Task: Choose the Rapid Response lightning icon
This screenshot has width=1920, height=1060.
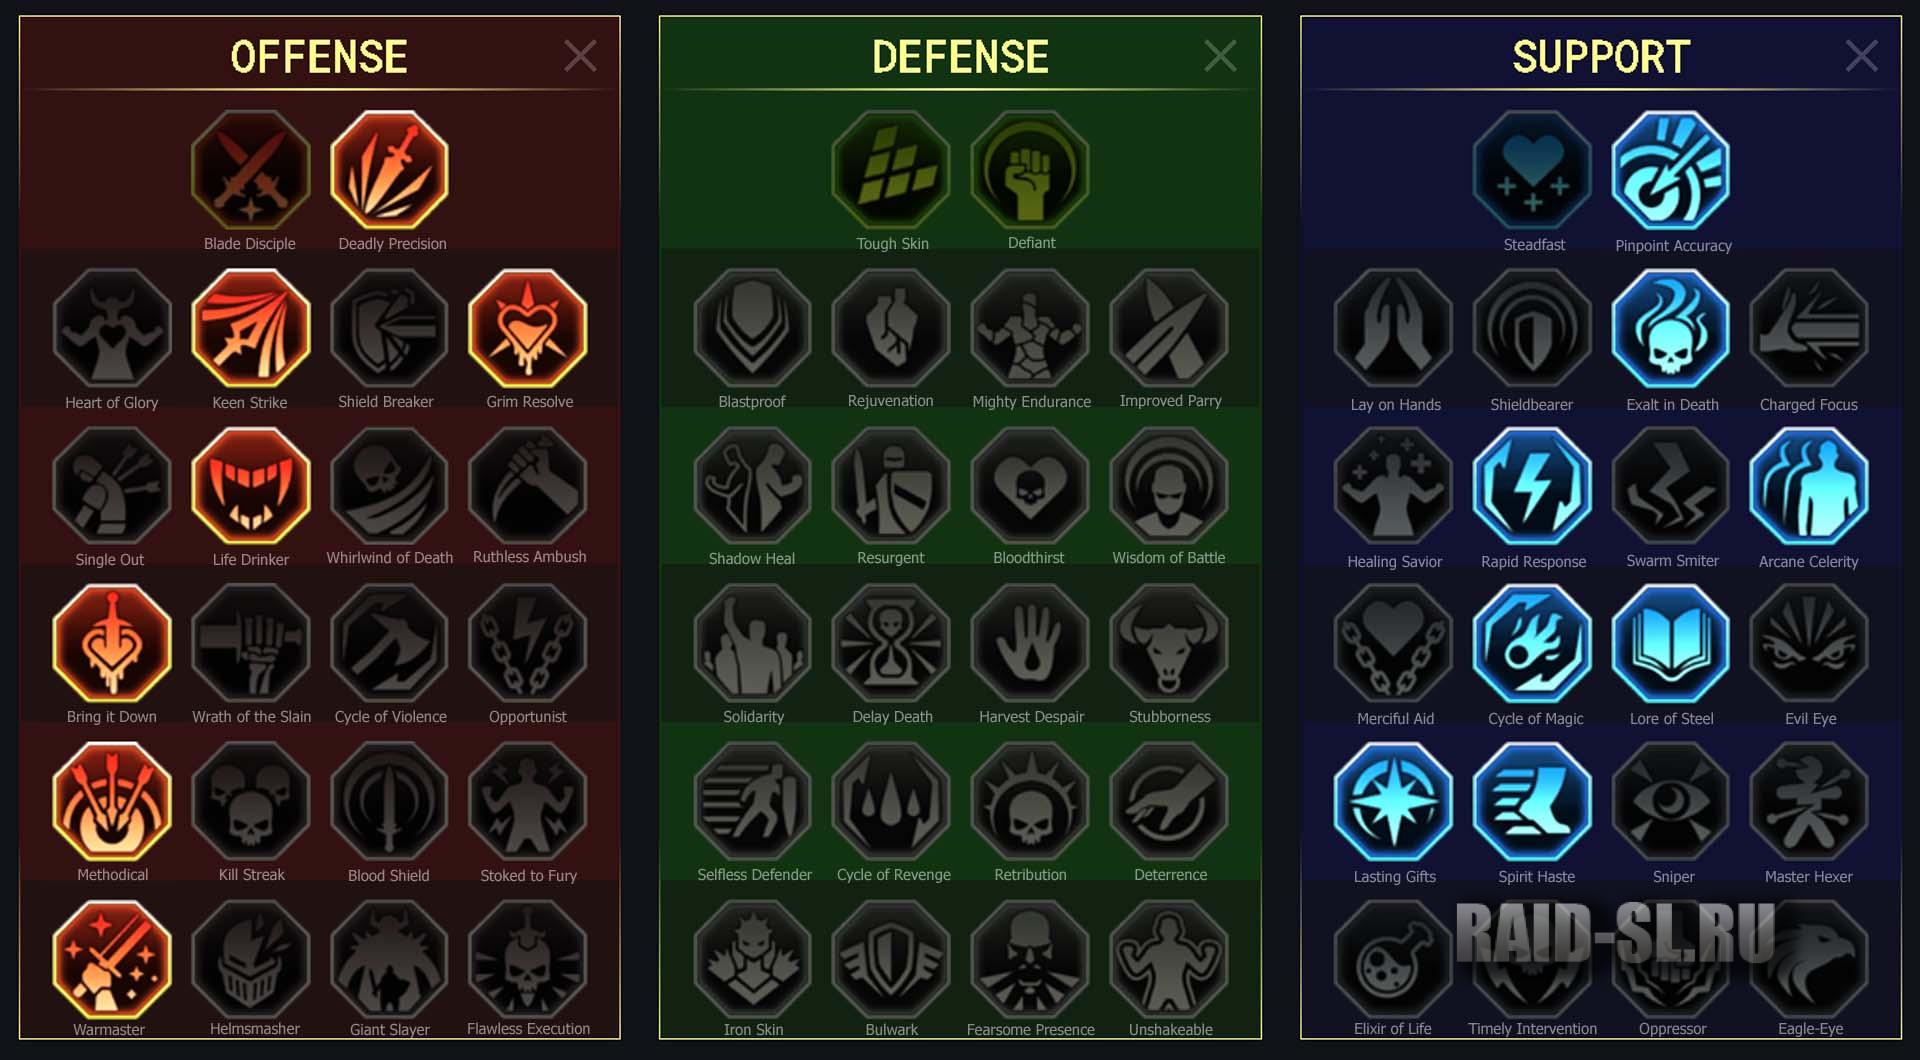Action: [1532, 486]
